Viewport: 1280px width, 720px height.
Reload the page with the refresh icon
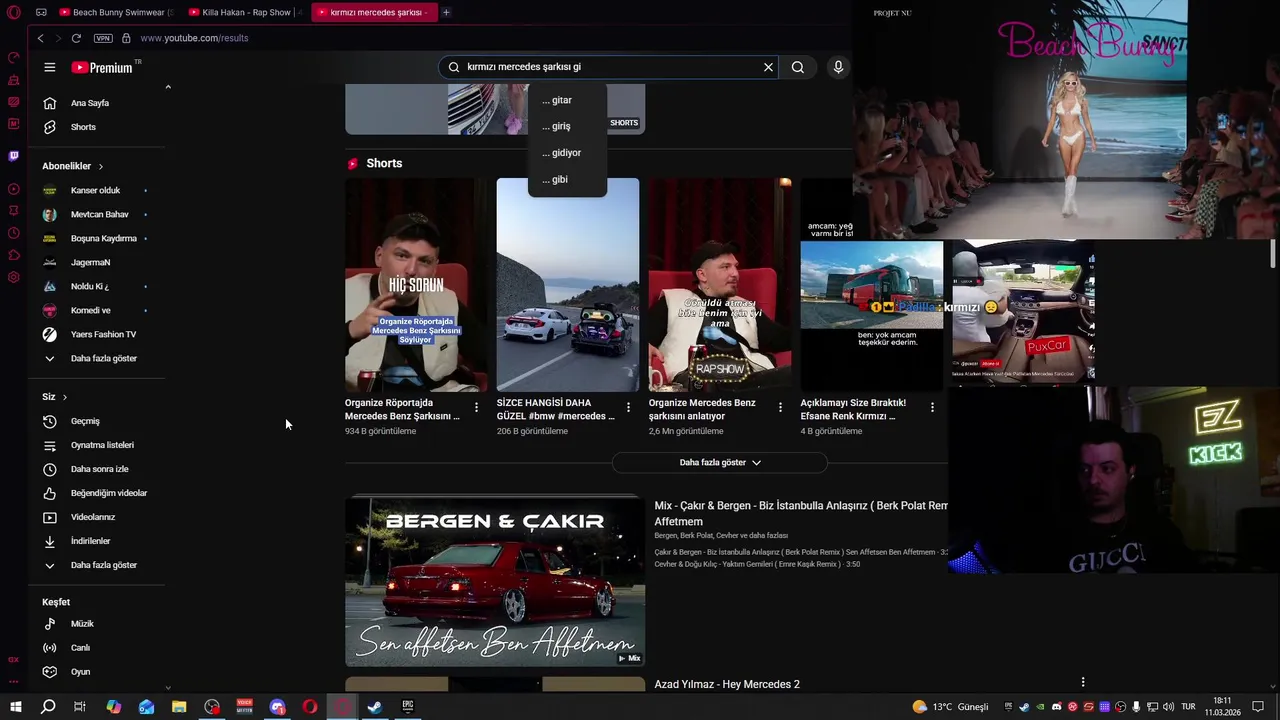point(76,38)
